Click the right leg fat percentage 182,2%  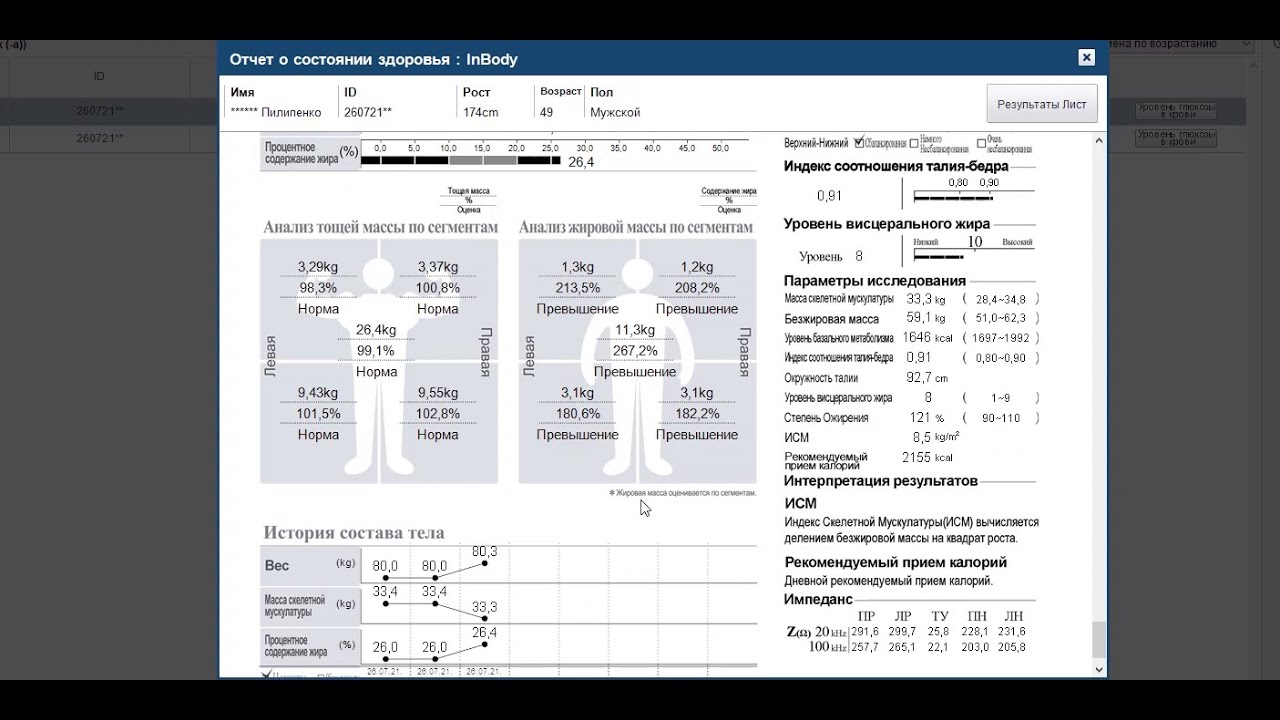tap(697, 414)
